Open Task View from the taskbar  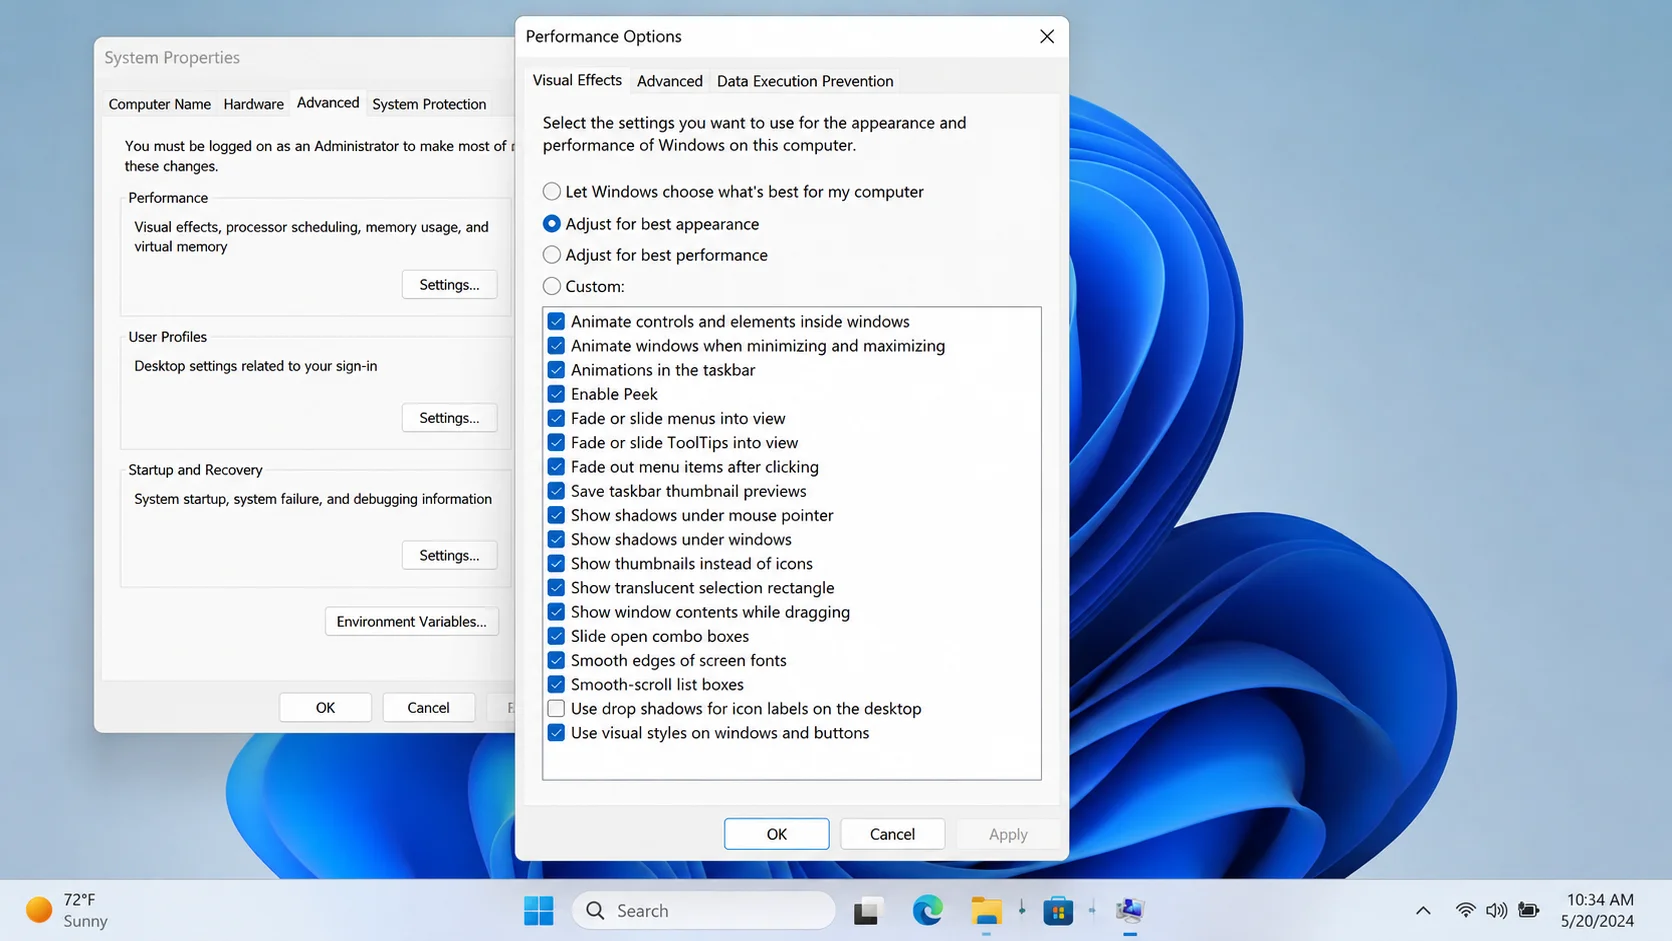(x=866, y=911)
